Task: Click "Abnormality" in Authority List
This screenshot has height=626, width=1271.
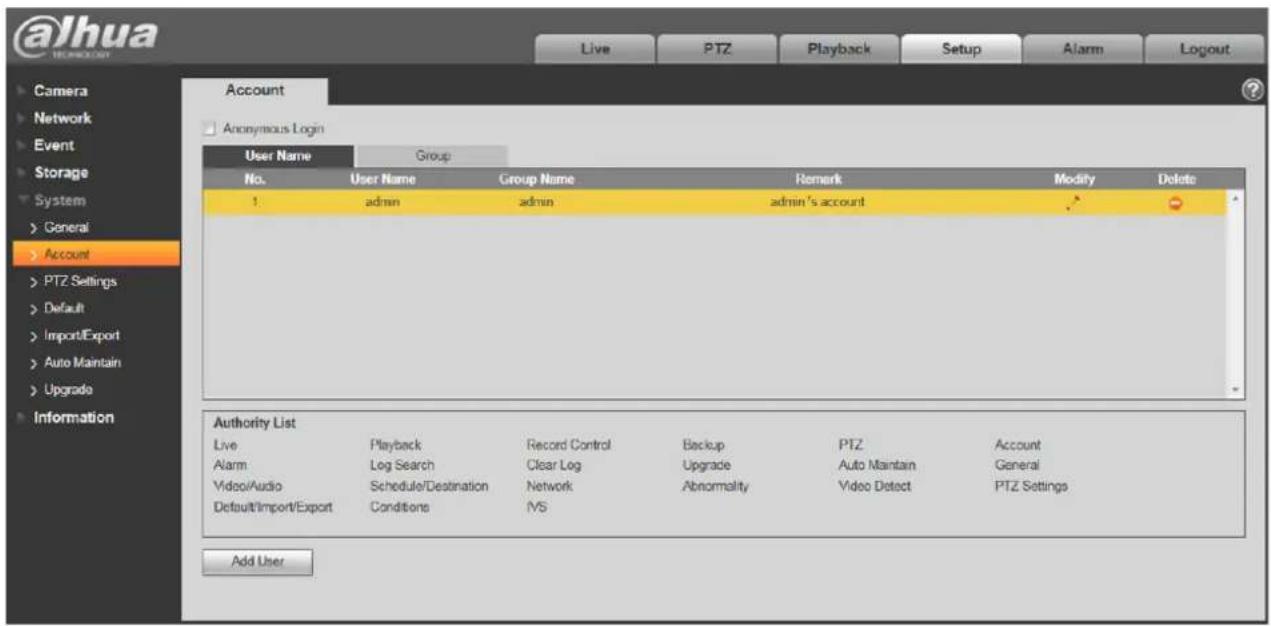Action: (715, 486)
